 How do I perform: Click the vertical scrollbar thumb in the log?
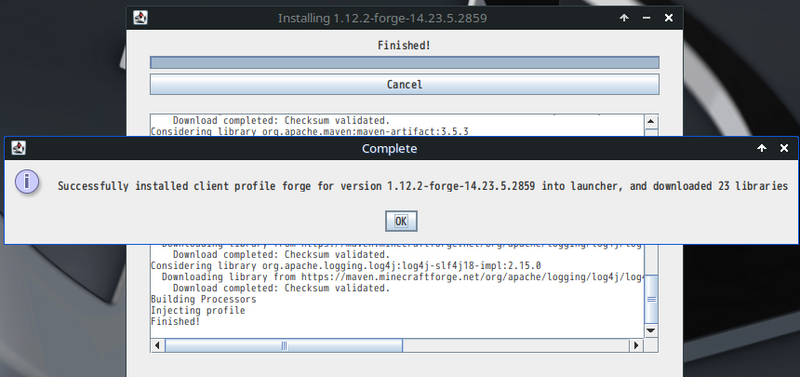[x=651, y=299]
